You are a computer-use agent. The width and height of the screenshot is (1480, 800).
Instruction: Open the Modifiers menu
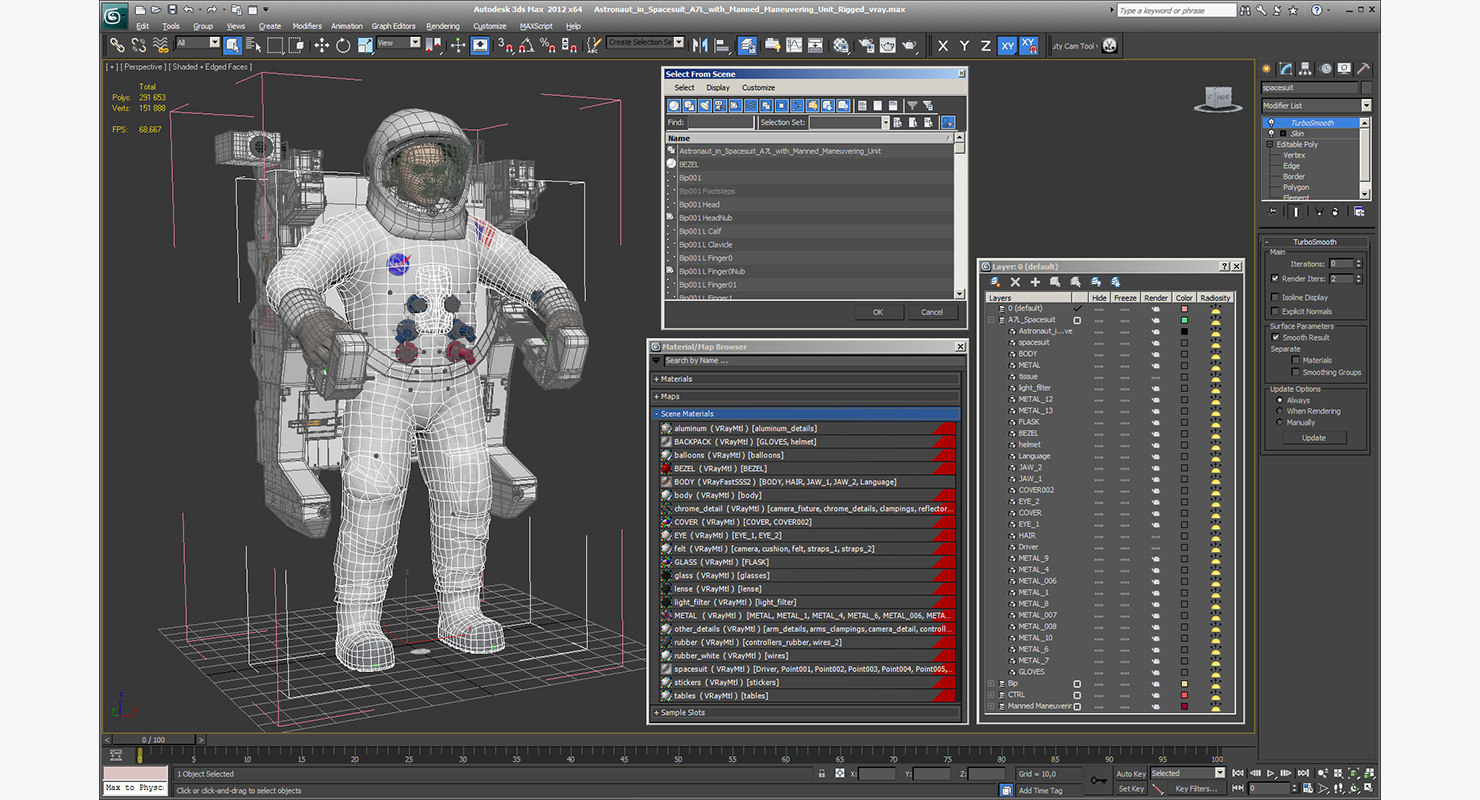pyautogui.click(x=307, y=26)
